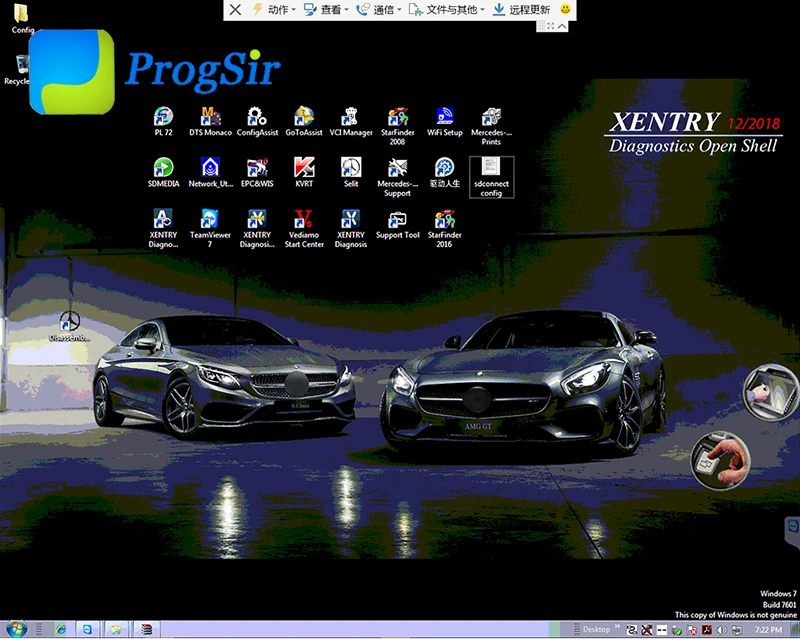Select the ConfigAssist shortcut icon
This screenshot has width=800, height=639.
[x=257, y=121]
